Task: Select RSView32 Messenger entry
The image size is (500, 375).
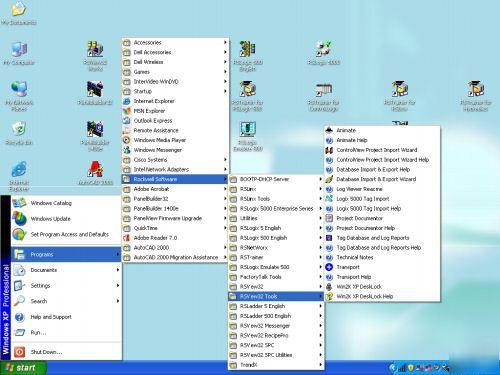Action: pyautogui.click(x=276, y=326)
